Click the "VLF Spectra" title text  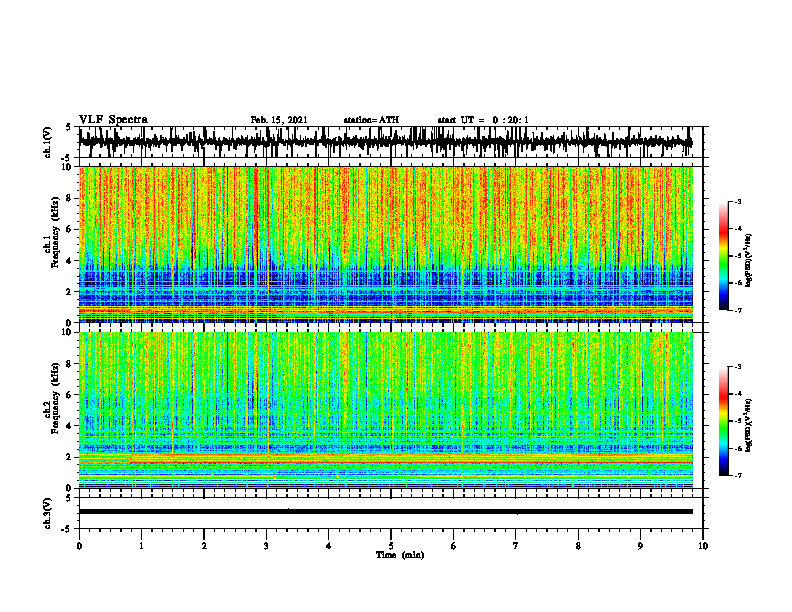pos(113,120)
